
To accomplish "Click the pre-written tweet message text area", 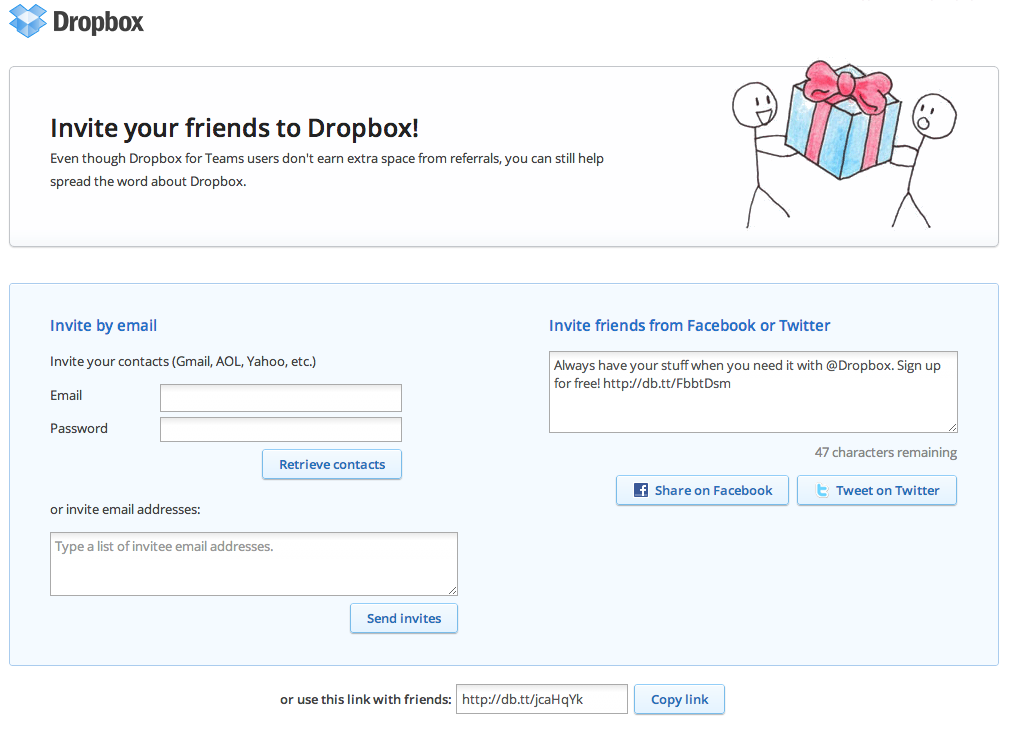I will [x=753, y=392].
